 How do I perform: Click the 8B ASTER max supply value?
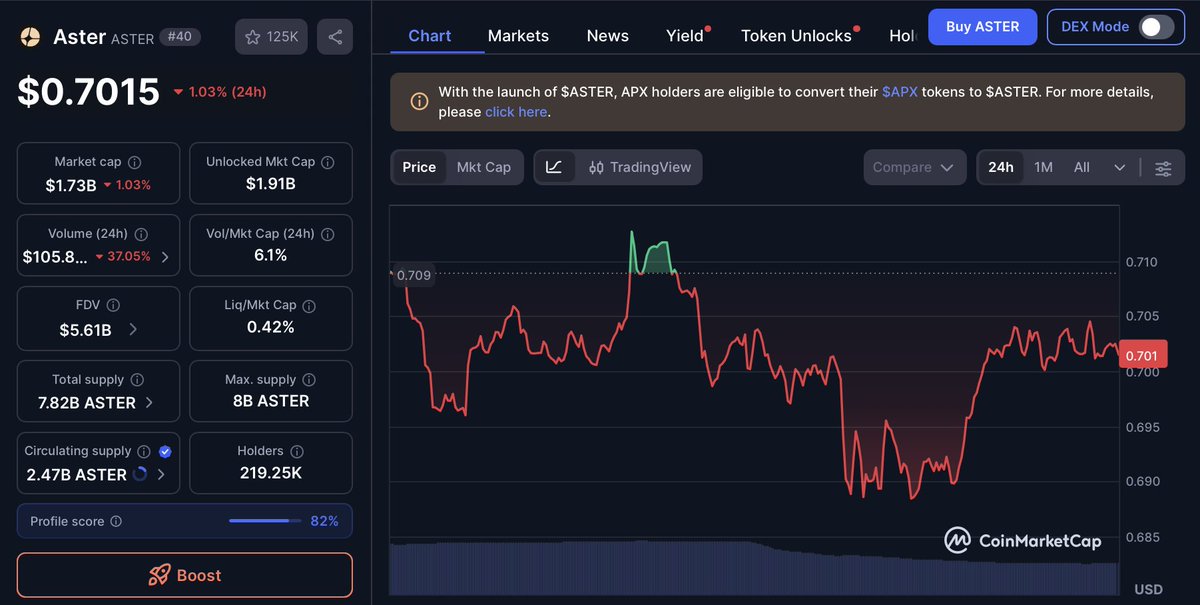coord(270,401)
